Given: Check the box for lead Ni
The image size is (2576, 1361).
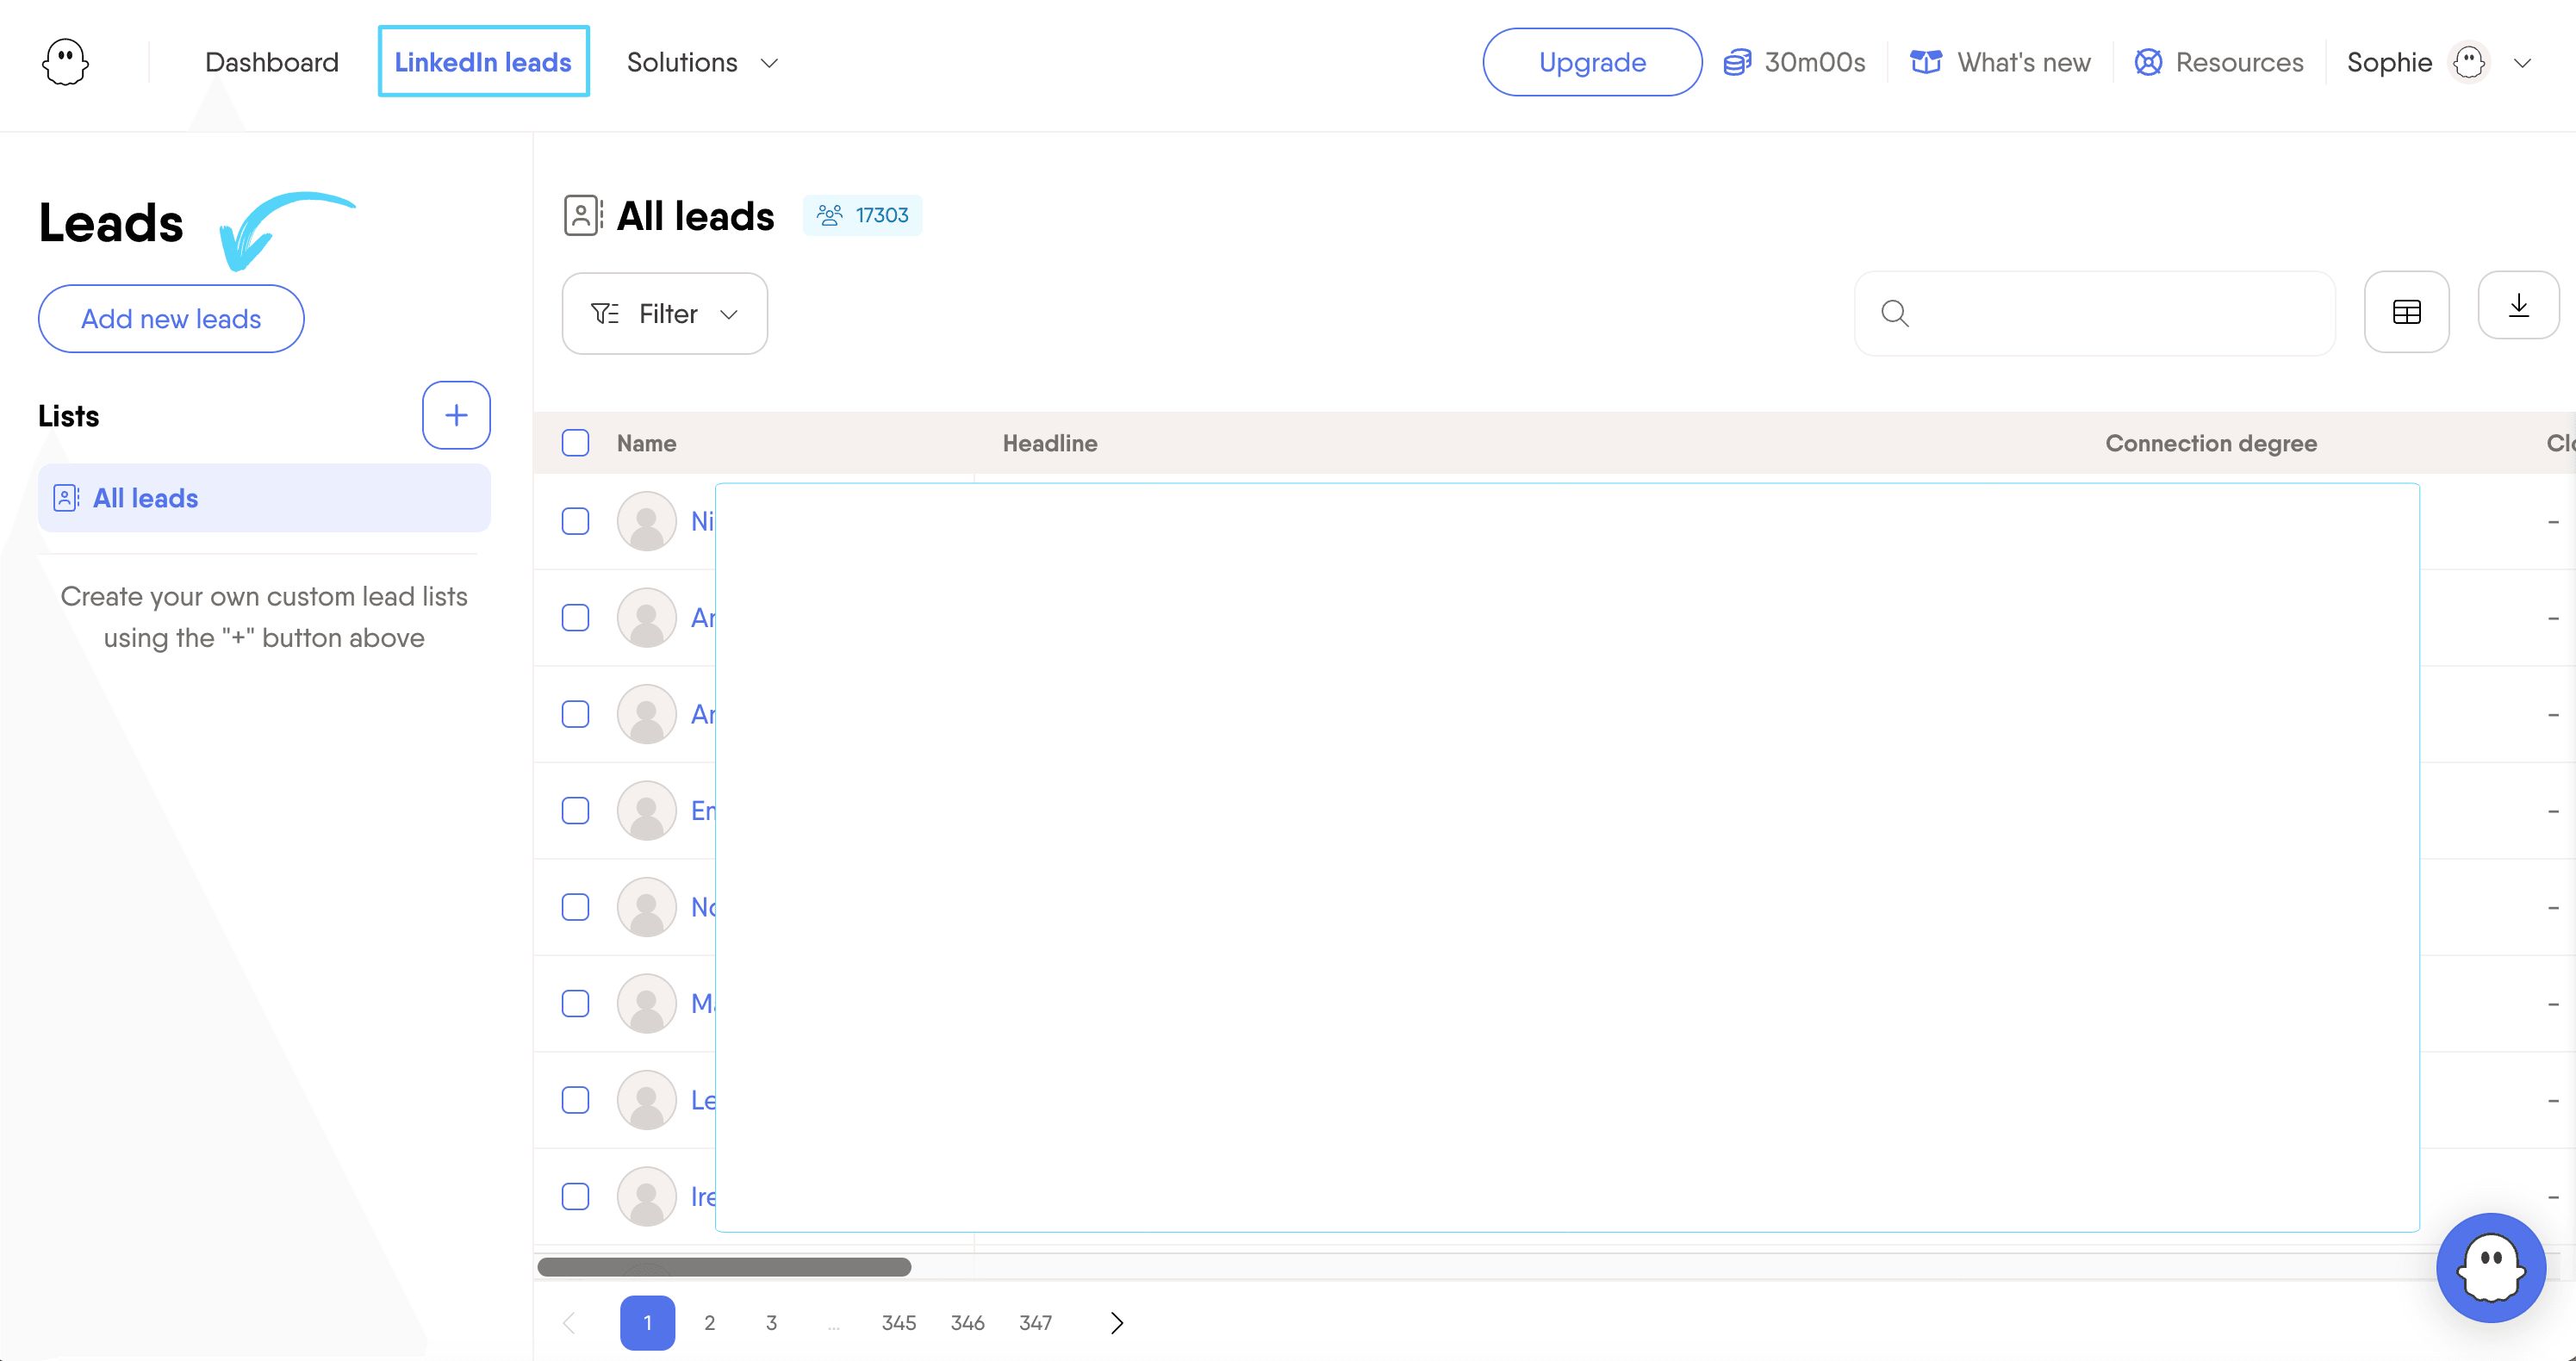Looking at the screenshot, I should (575, 521).
